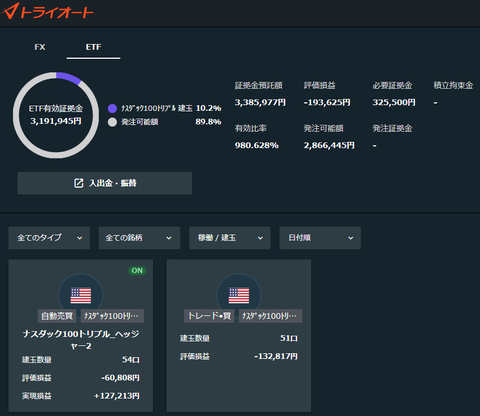Click the 発注証拠金 label

392,128
